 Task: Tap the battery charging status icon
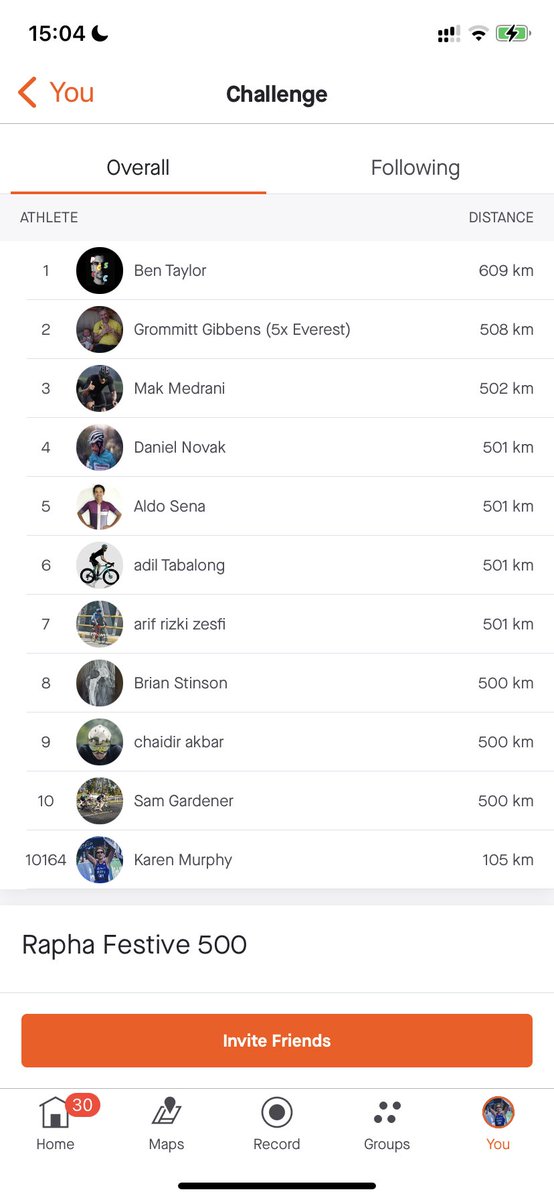click(x=514, y=34)
